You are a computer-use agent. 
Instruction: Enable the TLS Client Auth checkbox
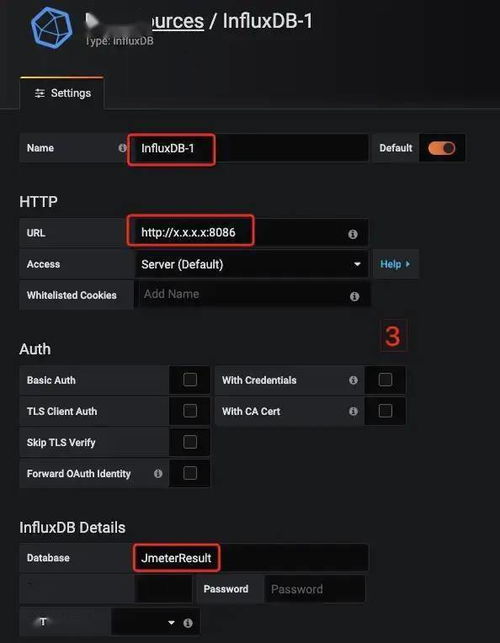(x=190, y=411)
